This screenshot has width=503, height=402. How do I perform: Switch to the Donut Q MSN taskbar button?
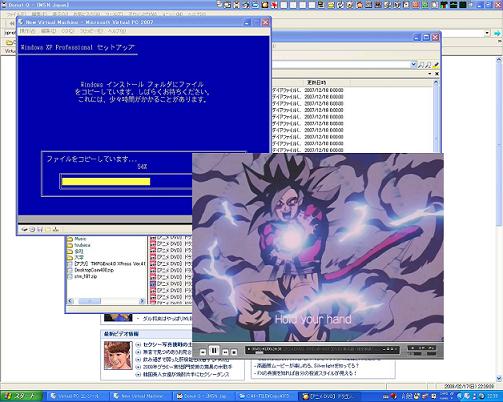click(204, 396)
